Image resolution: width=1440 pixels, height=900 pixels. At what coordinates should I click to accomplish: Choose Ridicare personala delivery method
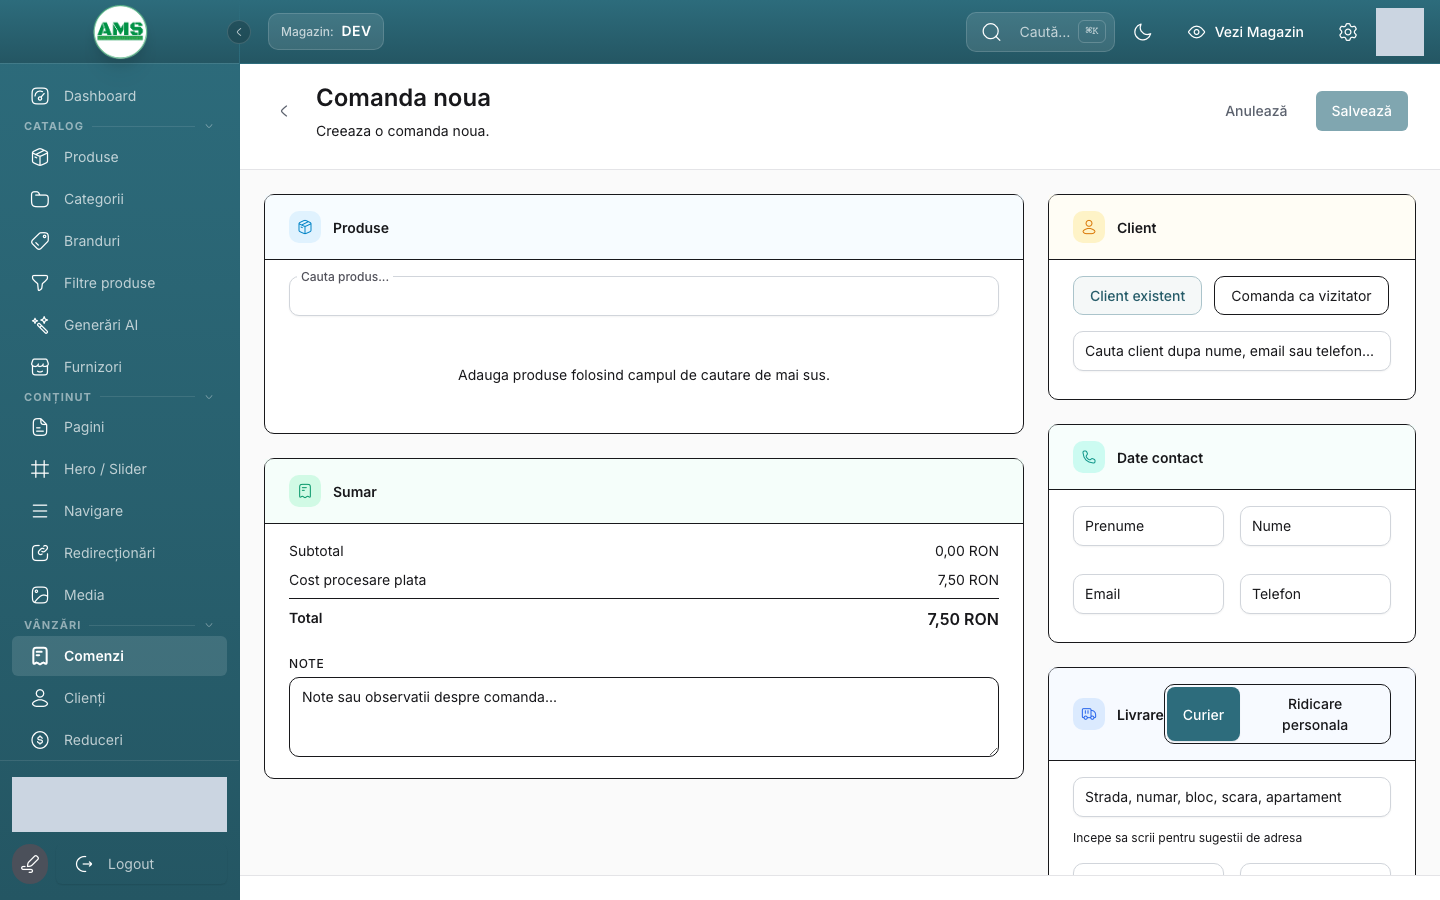click(1314, 714)
